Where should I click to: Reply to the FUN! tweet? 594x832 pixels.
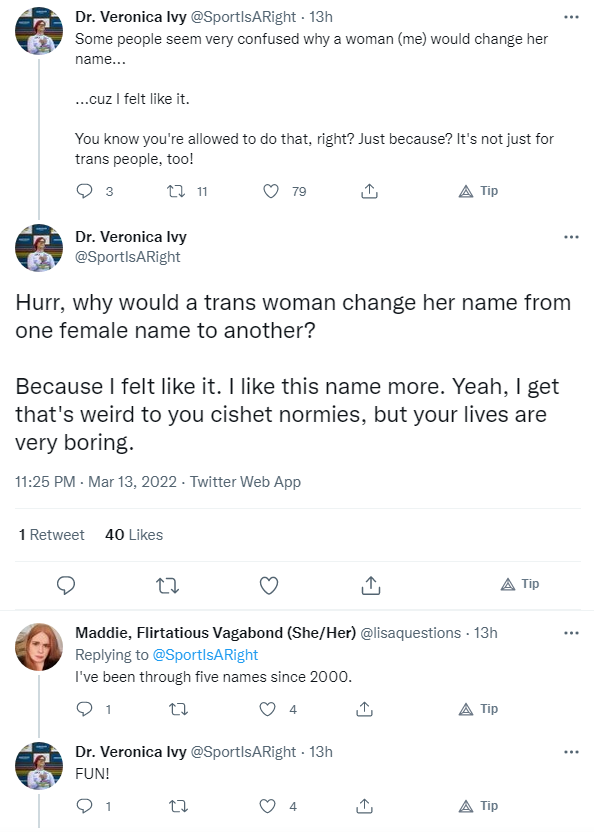point(84,806)
